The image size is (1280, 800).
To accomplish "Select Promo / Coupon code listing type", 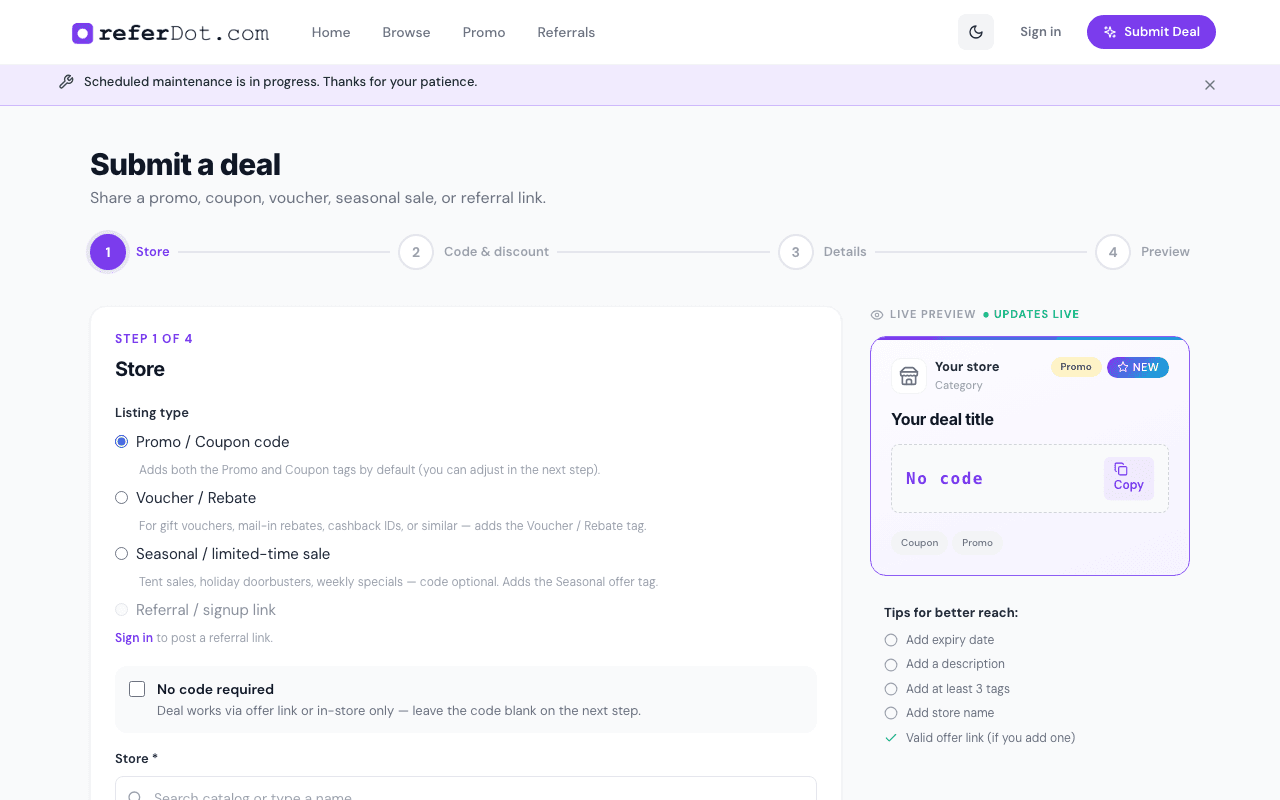I will [x=121, y=442].
